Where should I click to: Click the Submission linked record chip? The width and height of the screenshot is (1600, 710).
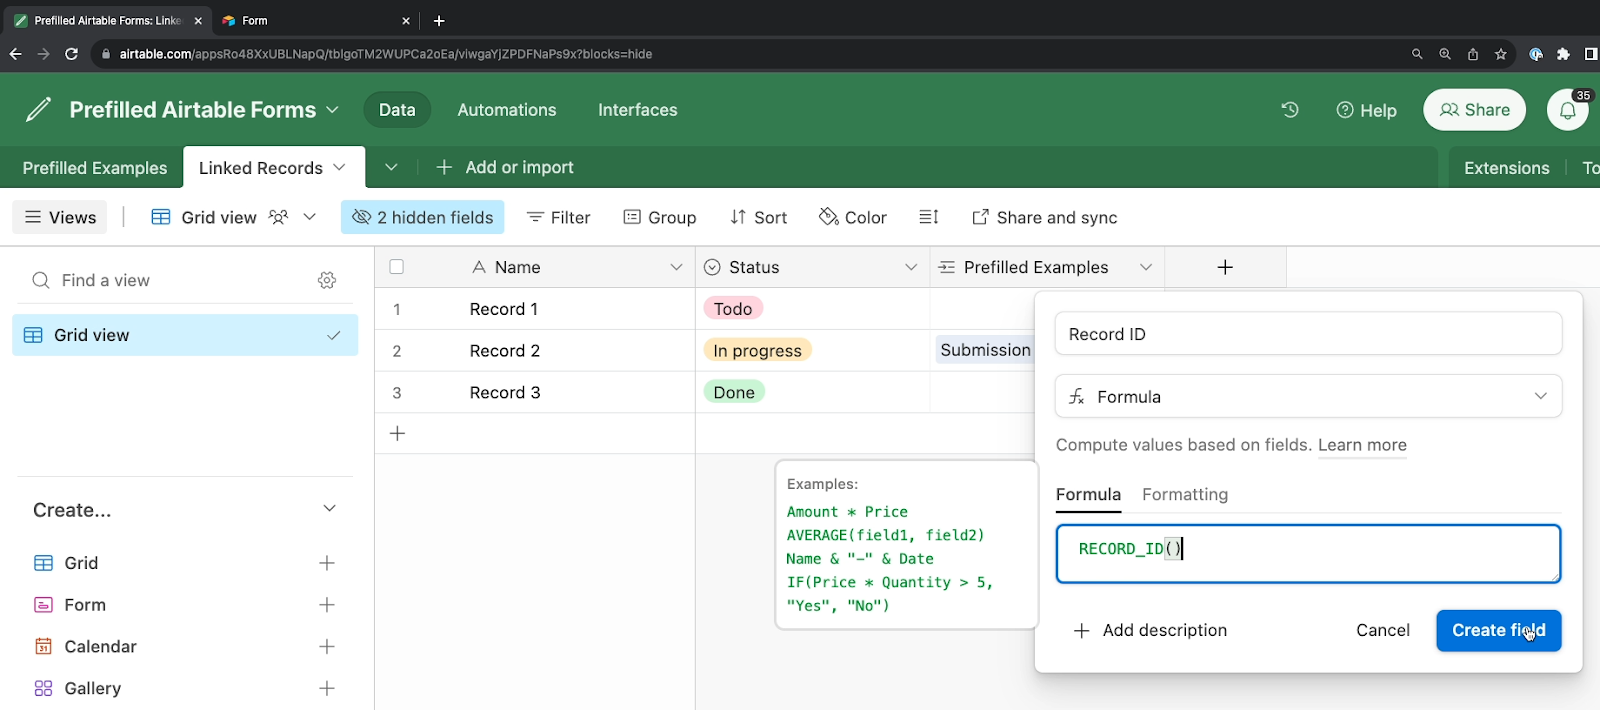(x=985, y=350)
